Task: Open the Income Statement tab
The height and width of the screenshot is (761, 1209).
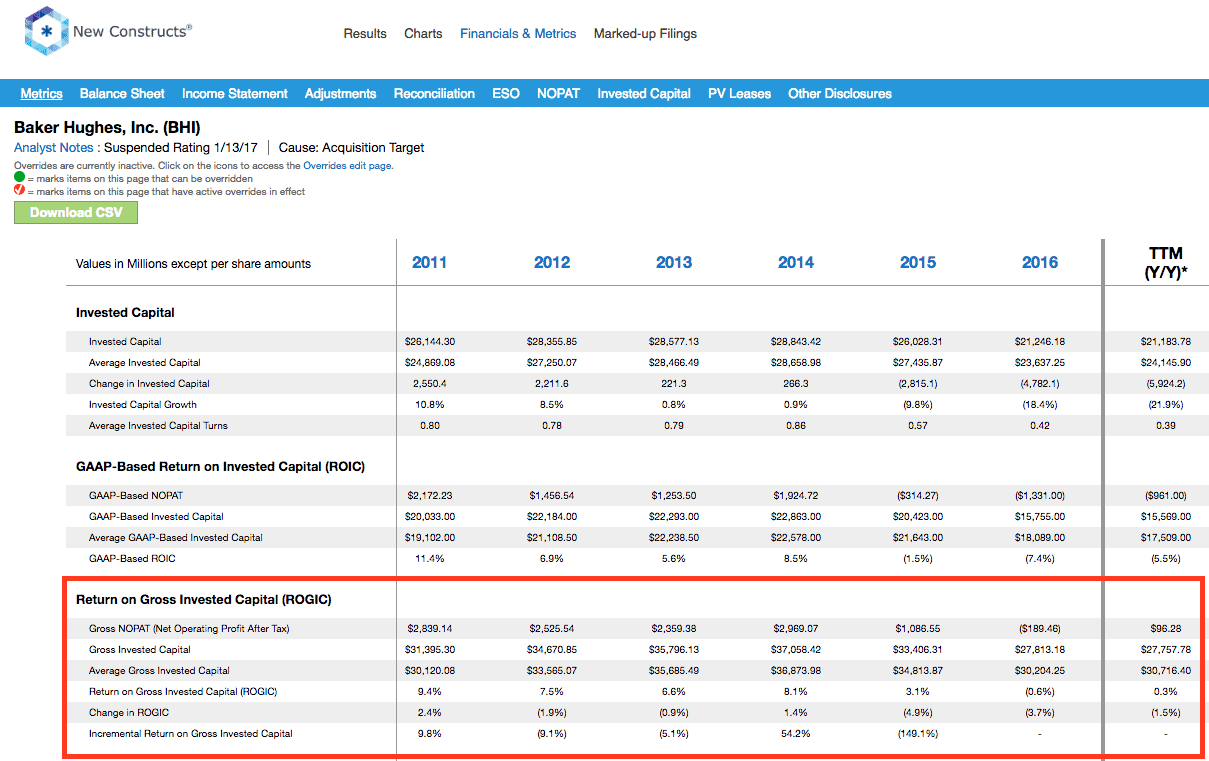Action: 235,93
